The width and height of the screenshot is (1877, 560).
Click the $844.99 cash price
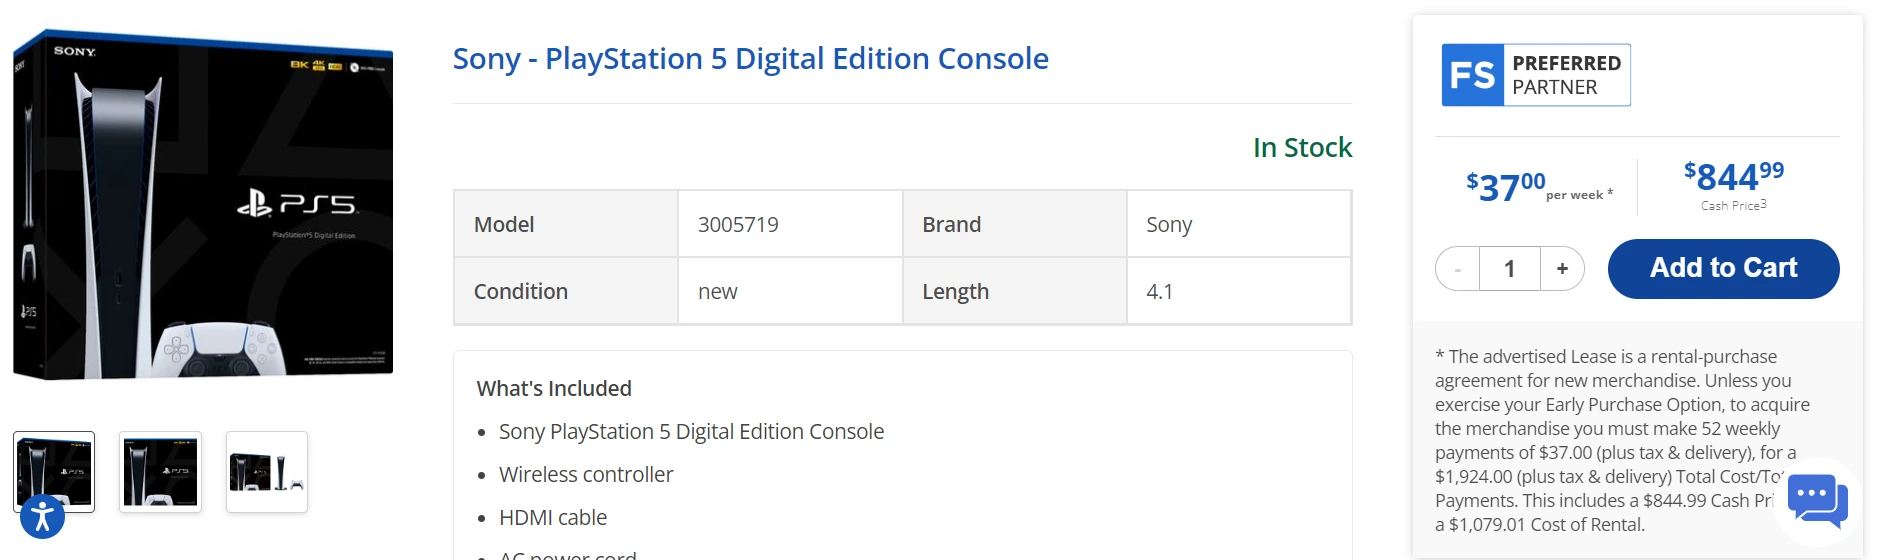click(x=1733, y=178)
